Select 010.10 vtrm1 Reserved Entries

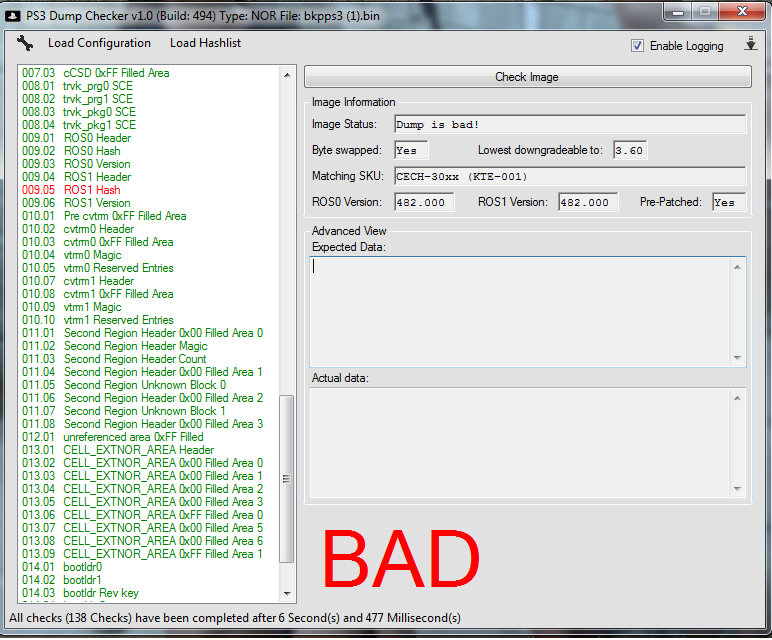tap(97, 320)
